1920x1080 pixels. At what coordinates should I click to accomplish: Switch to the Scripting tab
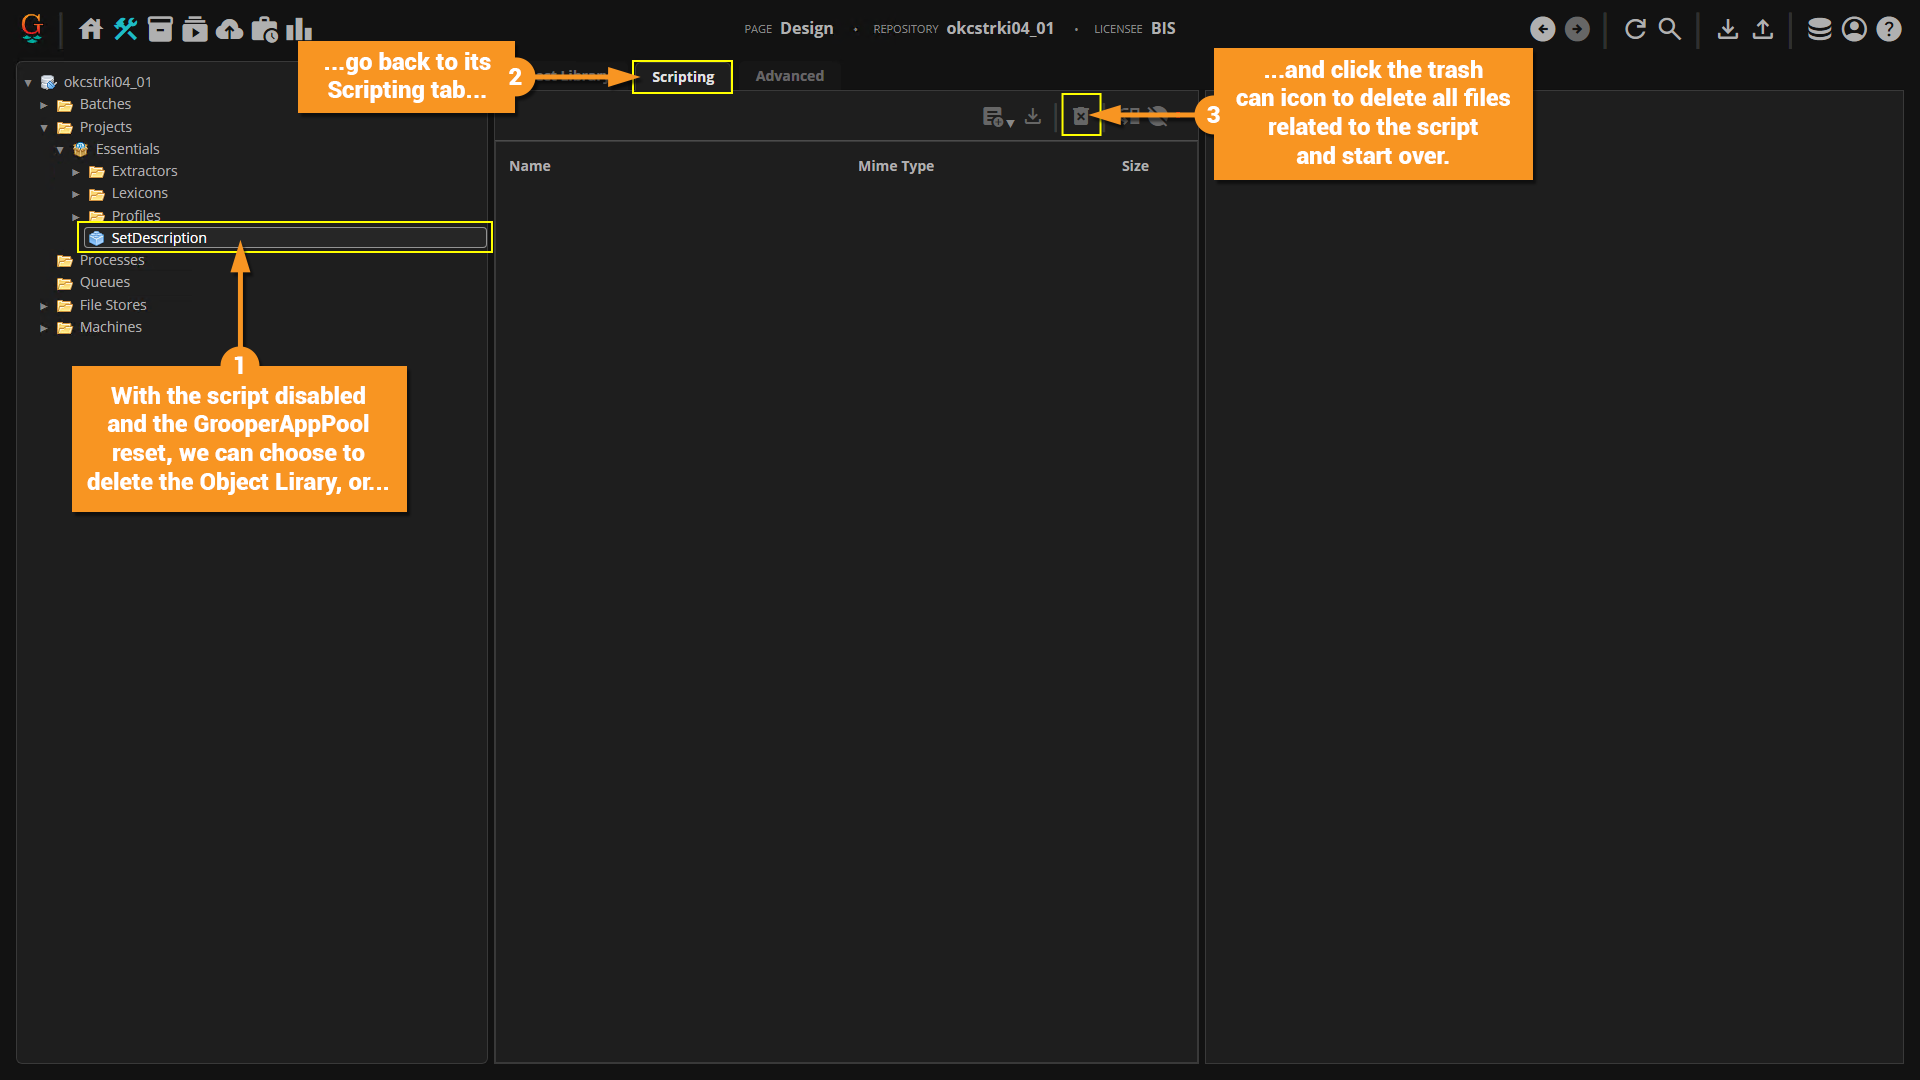[682, 77]
